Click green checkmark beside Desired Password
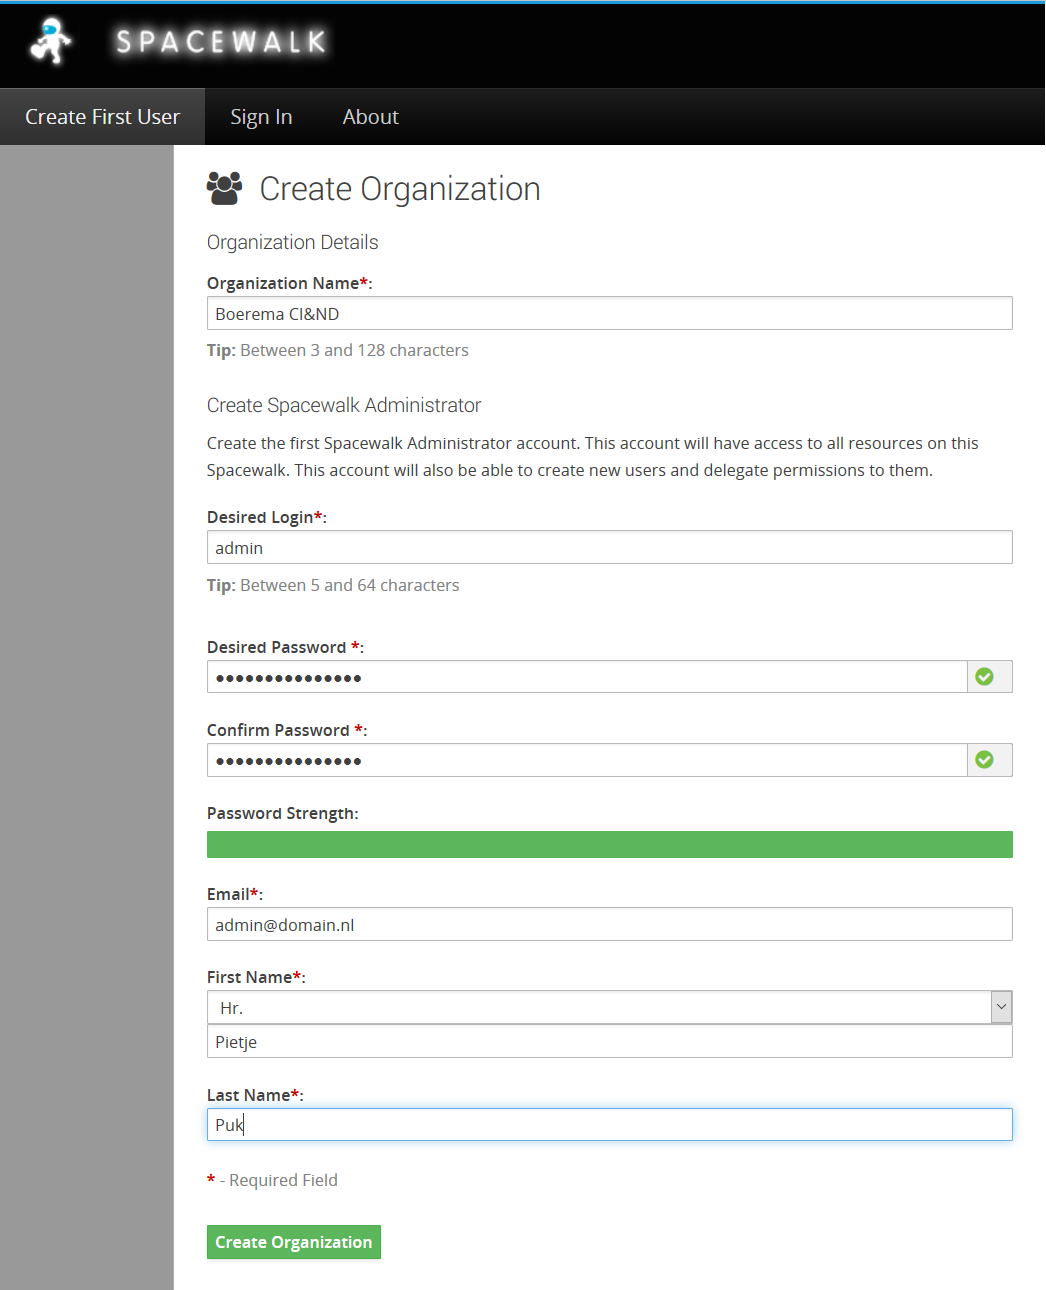The image size is (1046, 1290). 984,677
